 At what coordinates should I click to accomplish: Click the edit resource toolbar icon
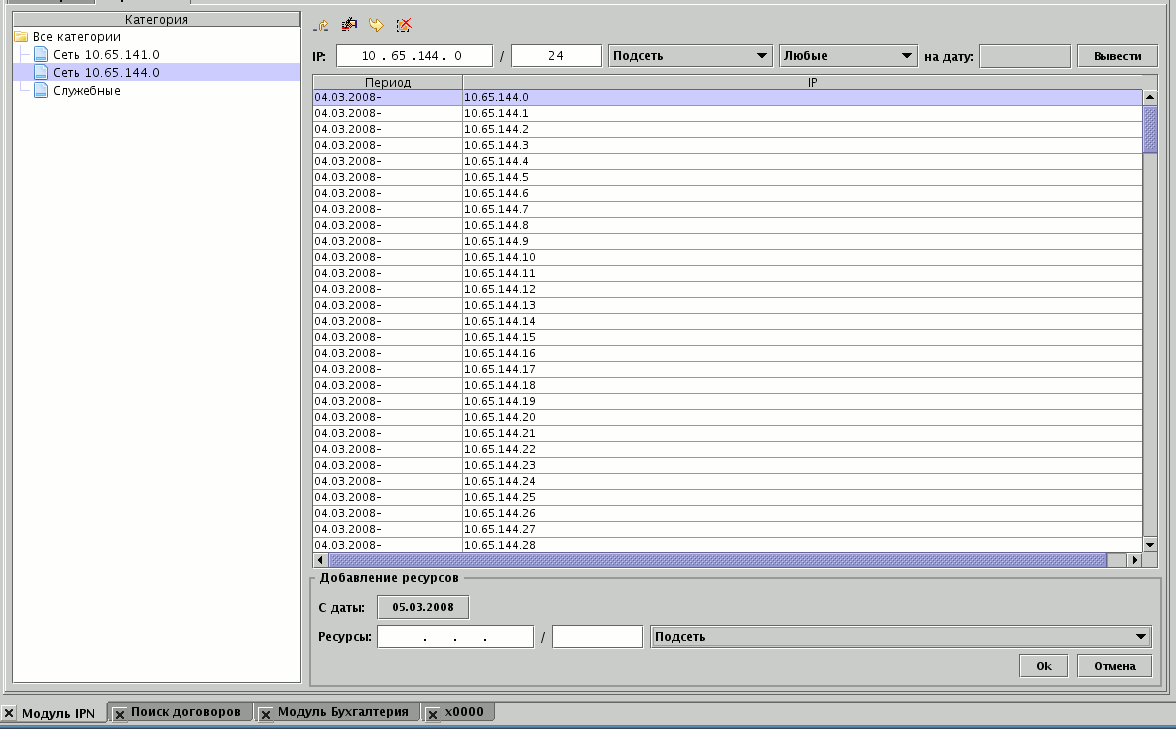pyautogui.click(x=349, y=25)
